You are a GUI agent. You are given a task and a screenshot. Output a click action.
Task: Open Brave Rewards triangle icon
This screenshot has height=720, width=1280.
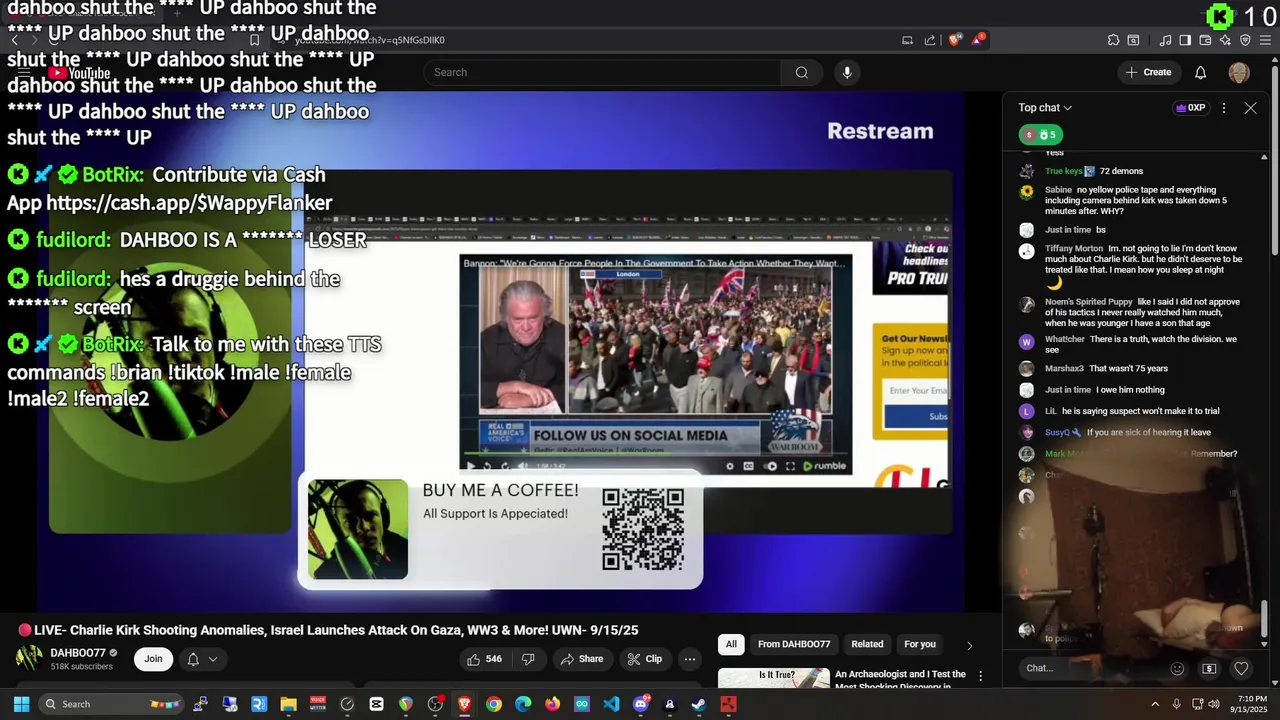(x=977, y=40)
